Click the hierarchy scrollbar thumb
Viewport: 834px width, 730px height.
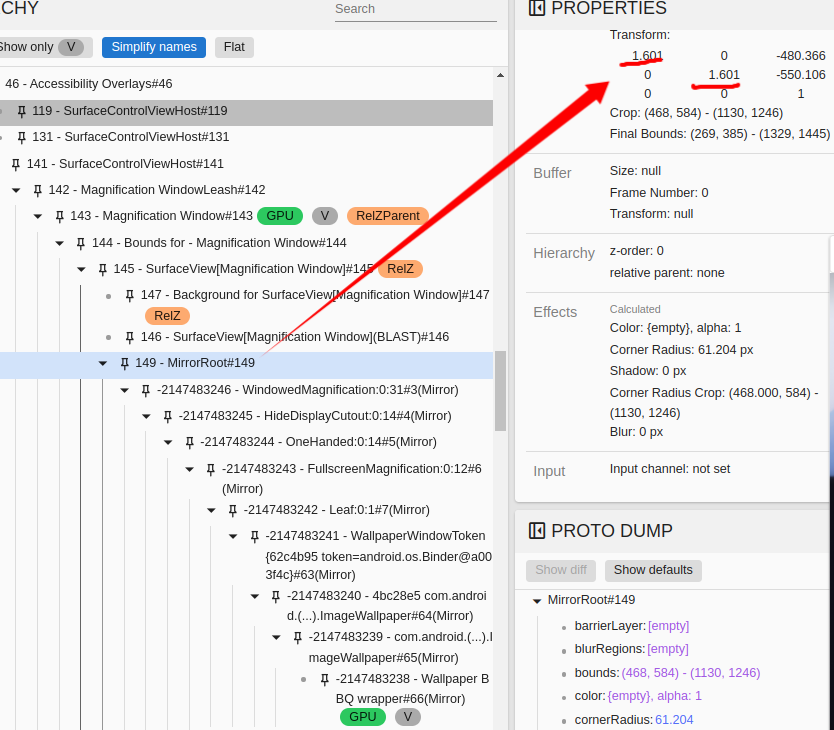pos(500,391)
